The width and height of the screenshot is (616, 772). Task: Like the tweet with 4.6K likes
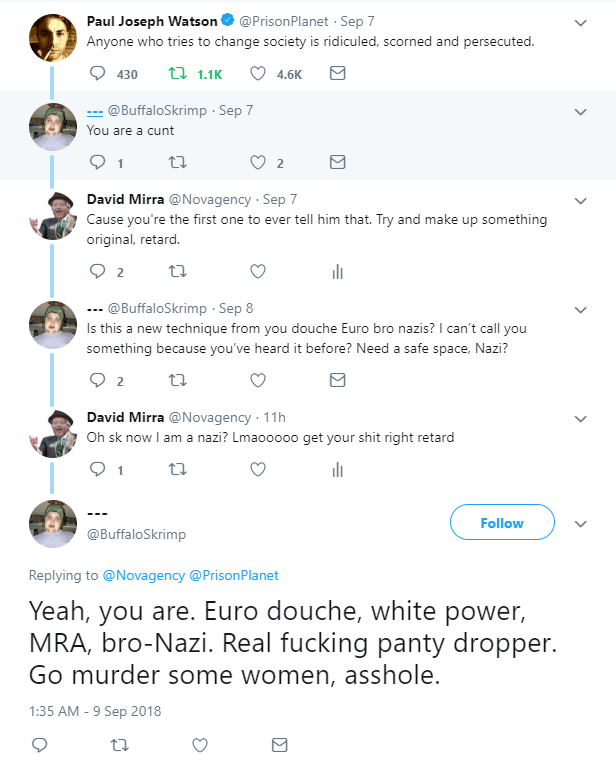pos(258,73)
